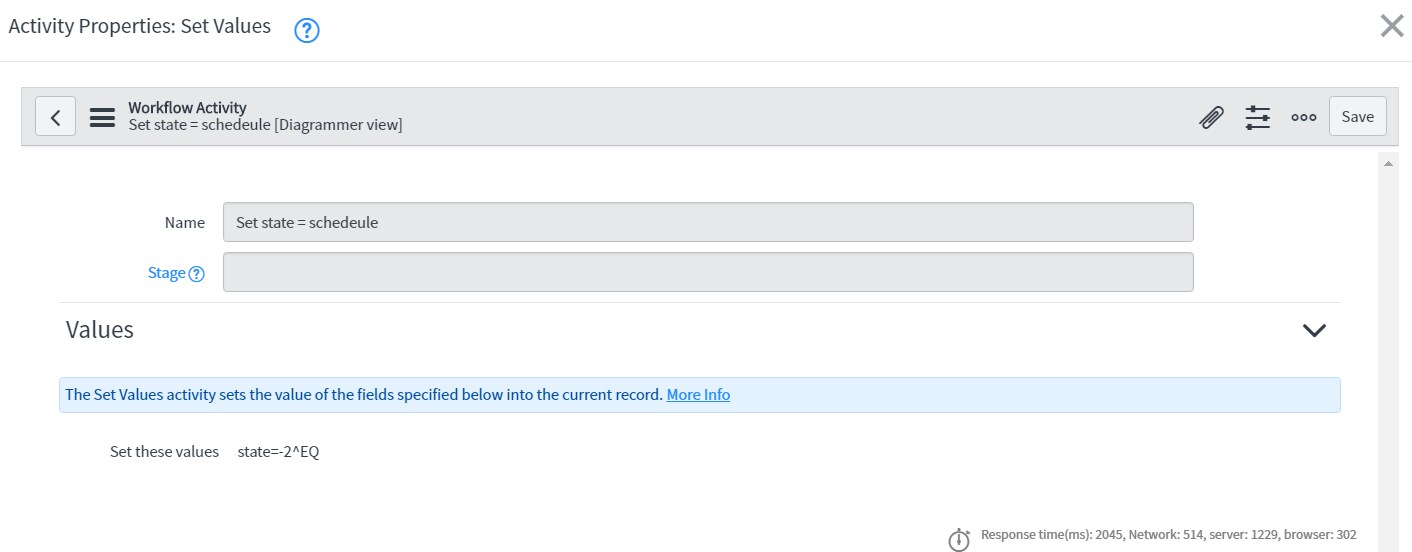Click the paperclip attachments icon
The width and height of the screenshot is (1412, 552).
click(1211, 117)
